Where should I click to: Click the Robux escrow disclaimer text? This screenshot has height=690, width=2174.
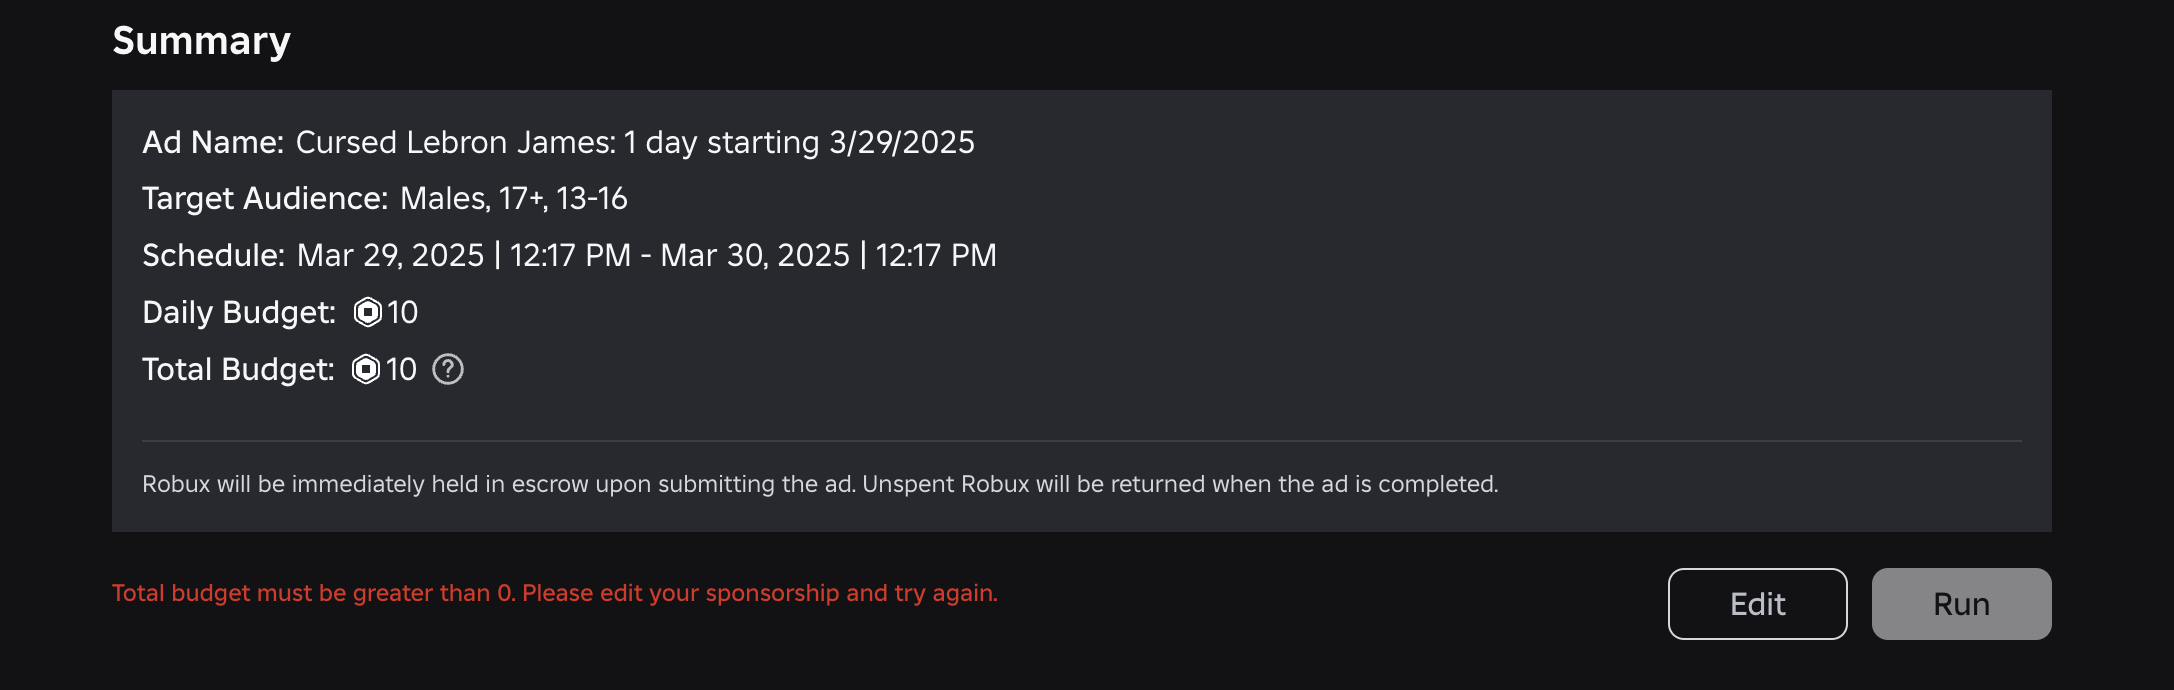[820, 483]
